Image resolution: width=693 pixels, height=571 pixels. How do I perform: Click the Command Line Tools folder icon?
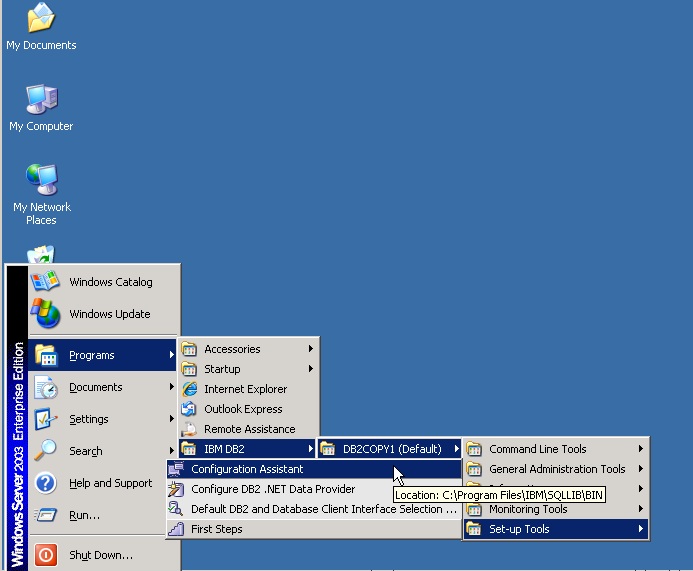click(474, 449)
